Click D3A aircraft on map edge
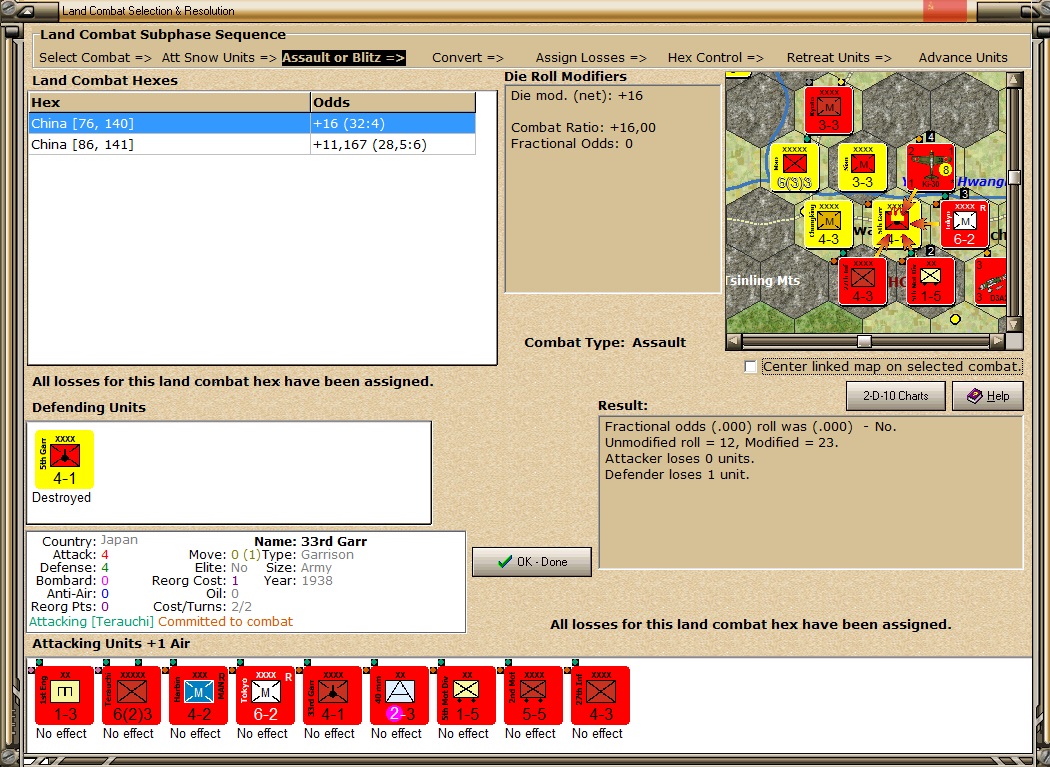 pyautogui.click(x=990, y=281)
